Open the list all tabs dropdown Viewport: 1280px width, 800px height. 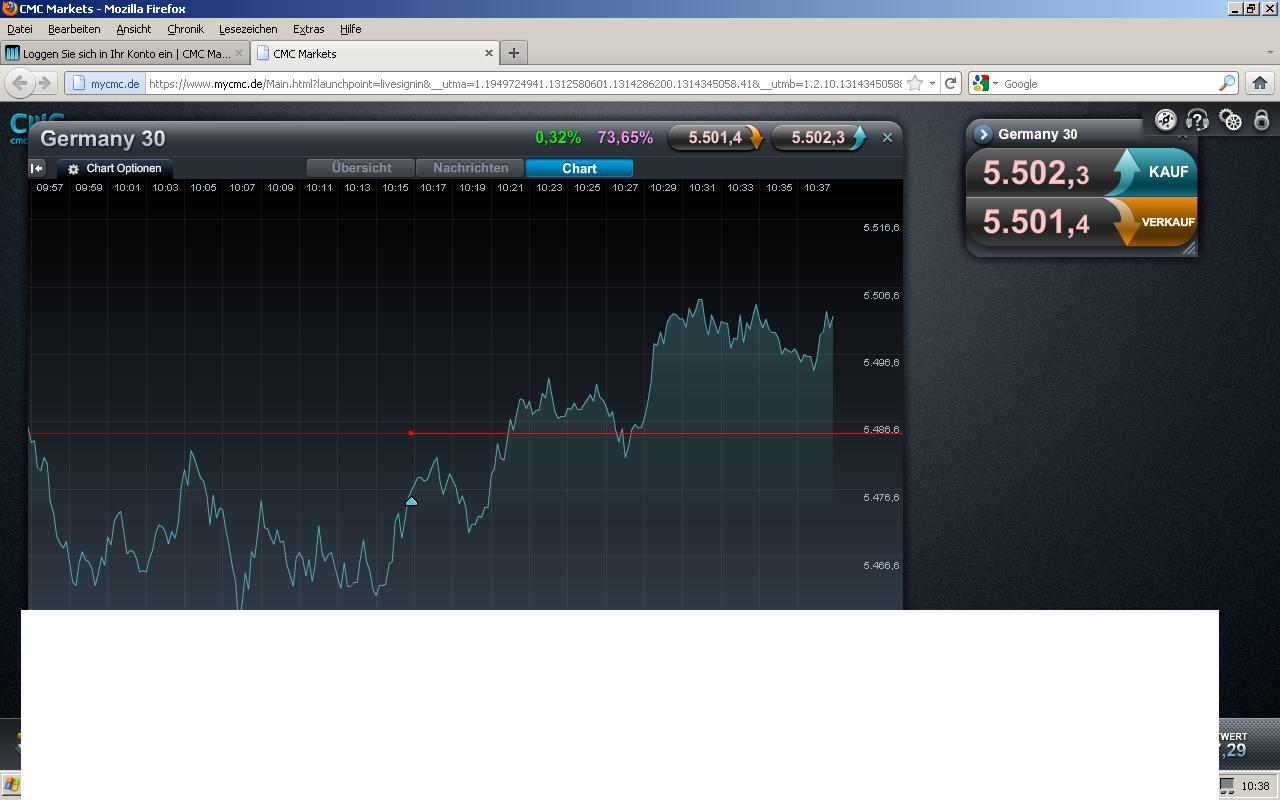pos(1270,53)
